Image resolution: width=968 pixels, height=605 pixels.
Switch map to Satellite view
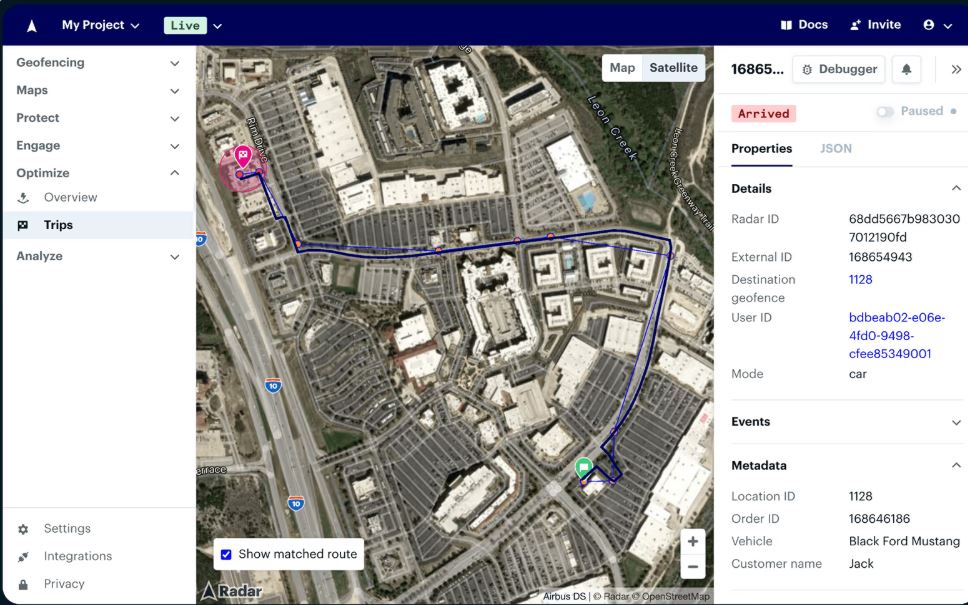pos(673,68)
